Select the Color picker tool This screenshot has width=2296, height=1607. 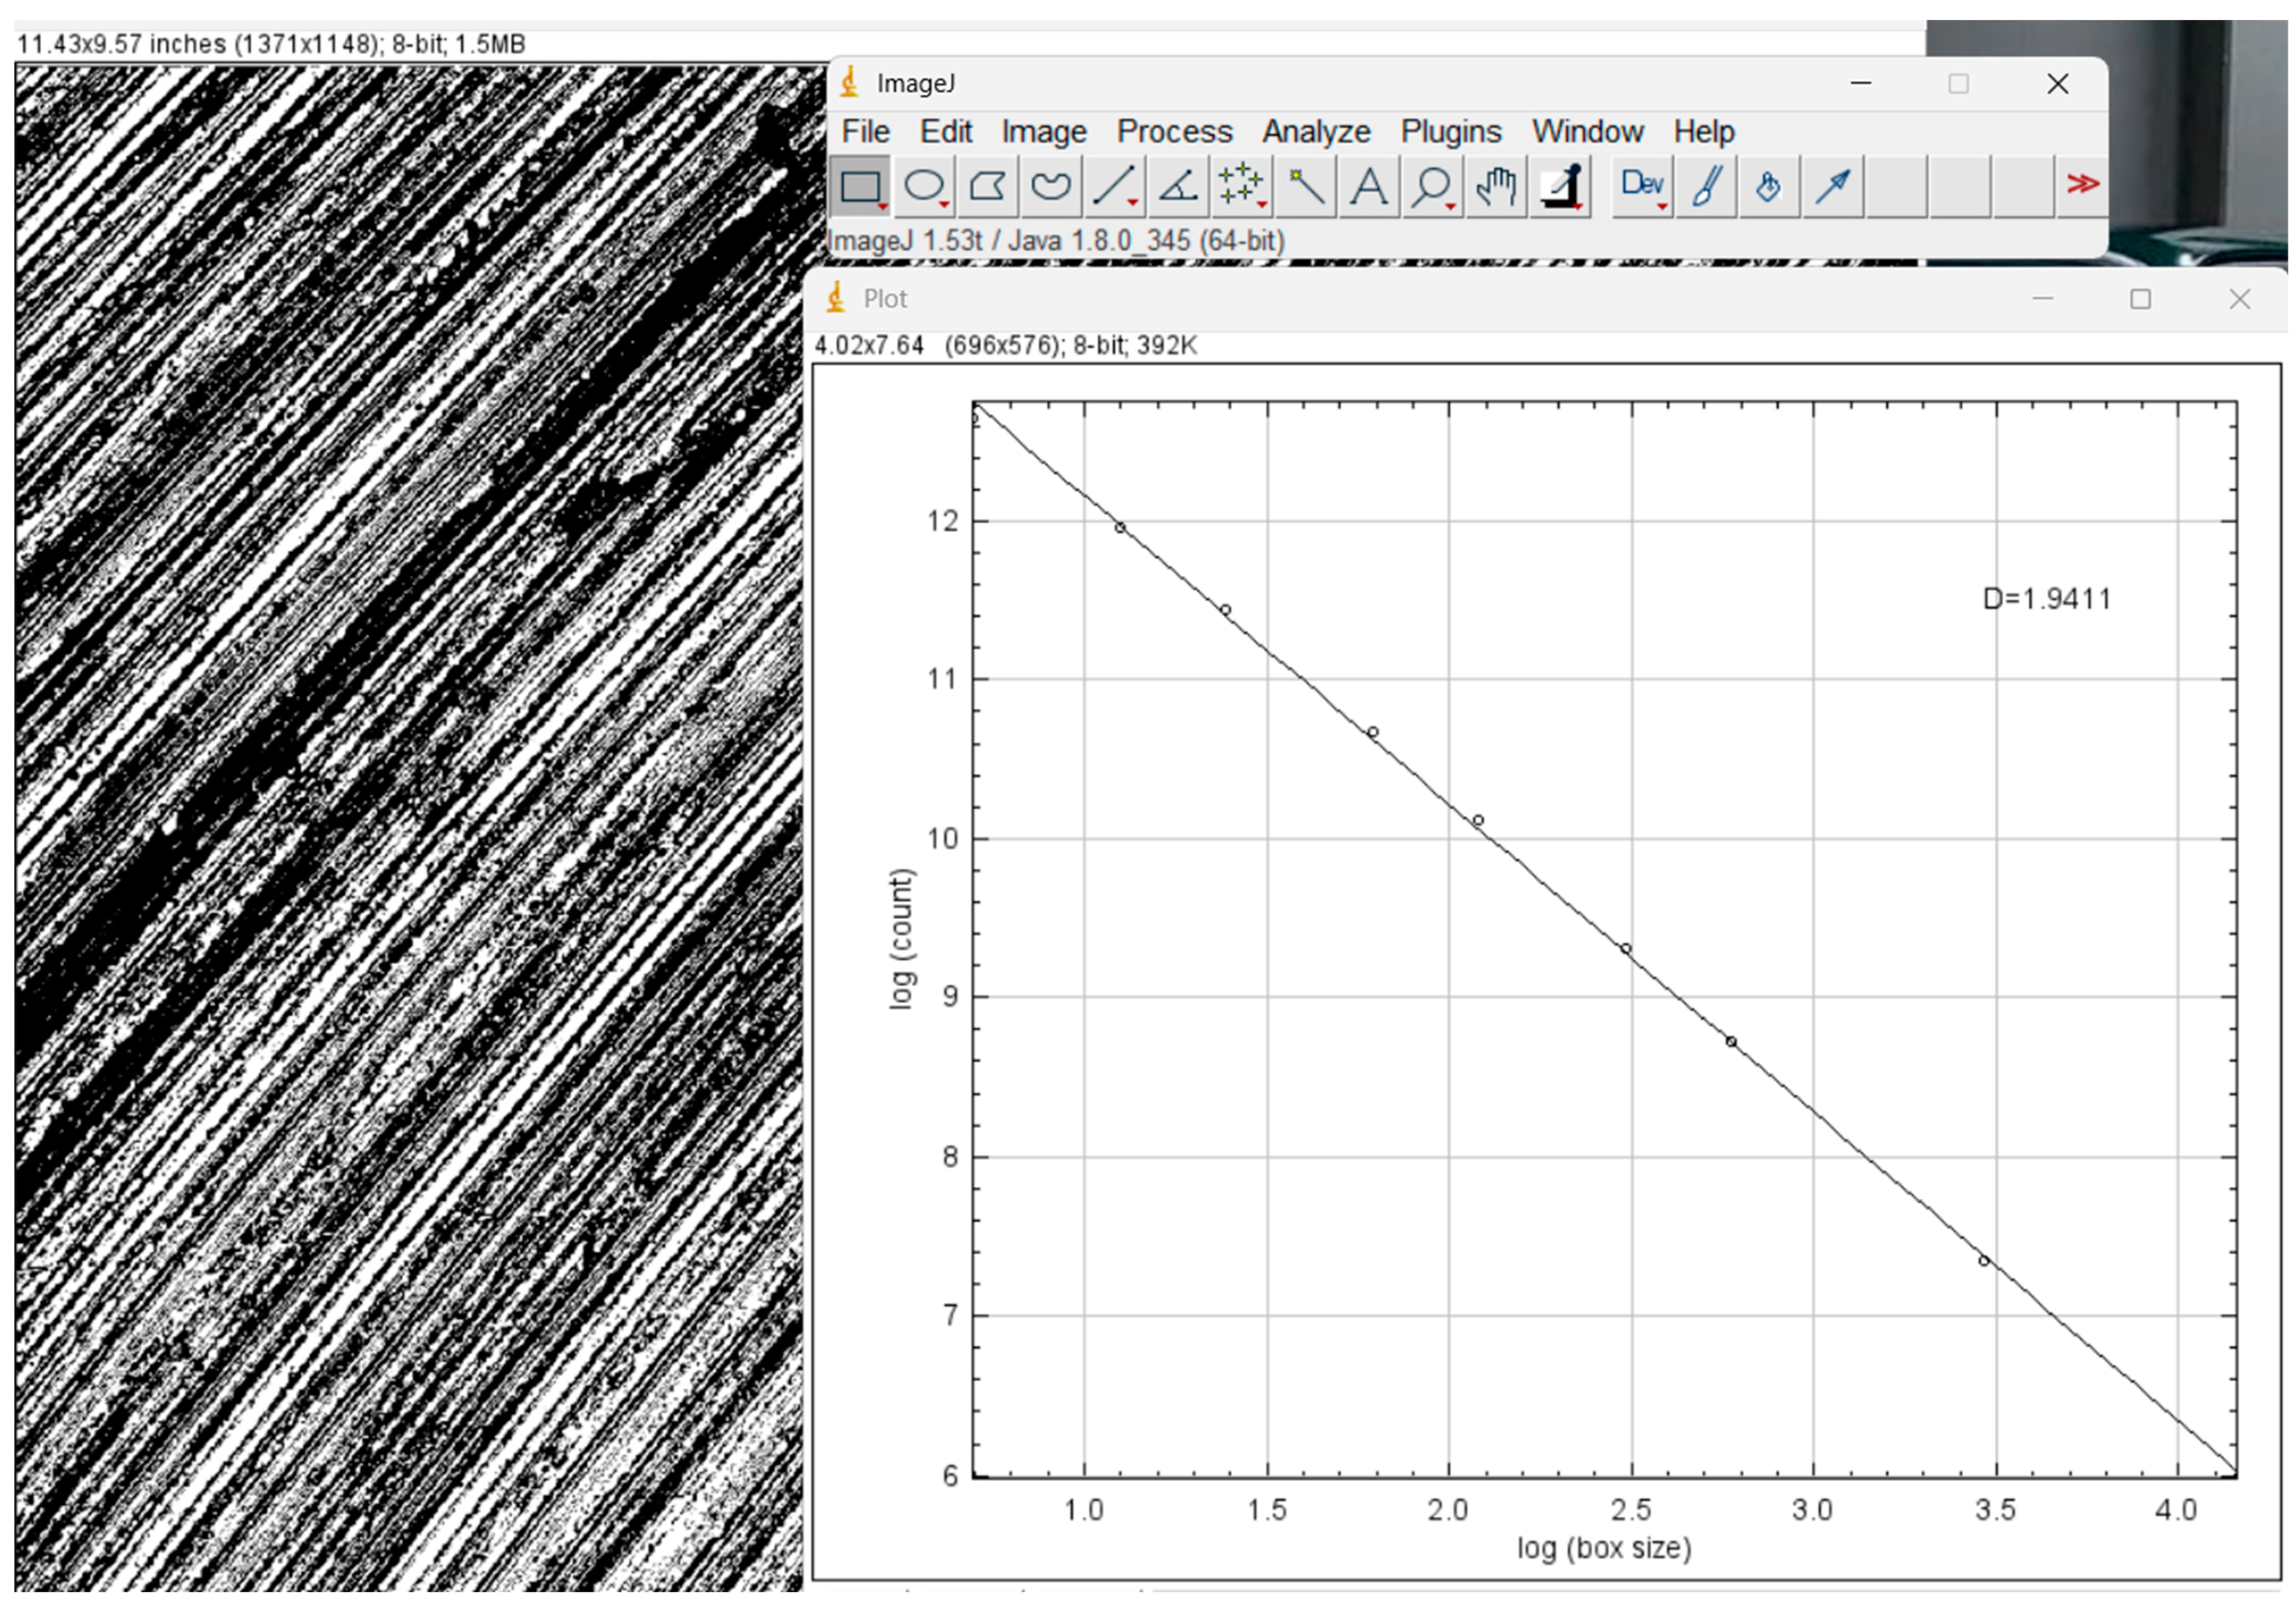(1560, 186)
